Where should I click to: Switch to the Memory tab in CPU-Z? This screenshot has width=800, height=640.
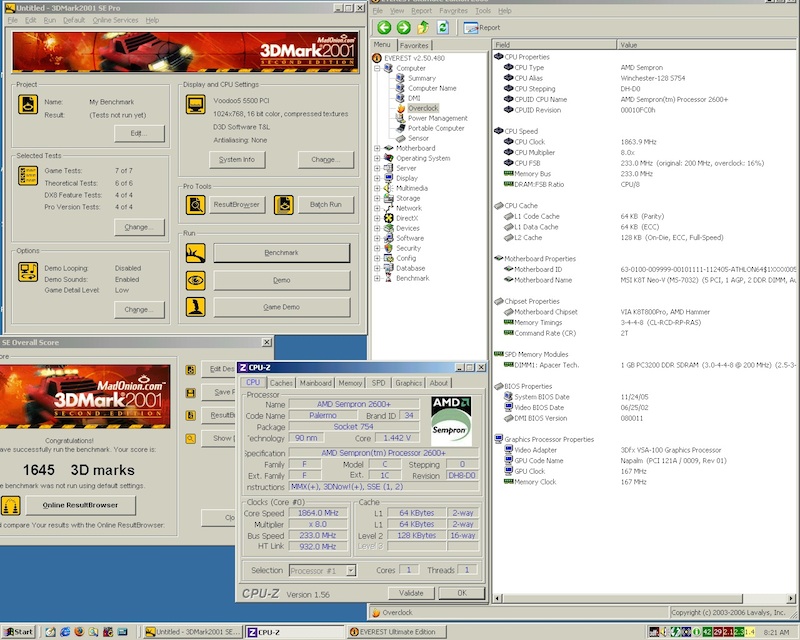click(x=350, y=383)
